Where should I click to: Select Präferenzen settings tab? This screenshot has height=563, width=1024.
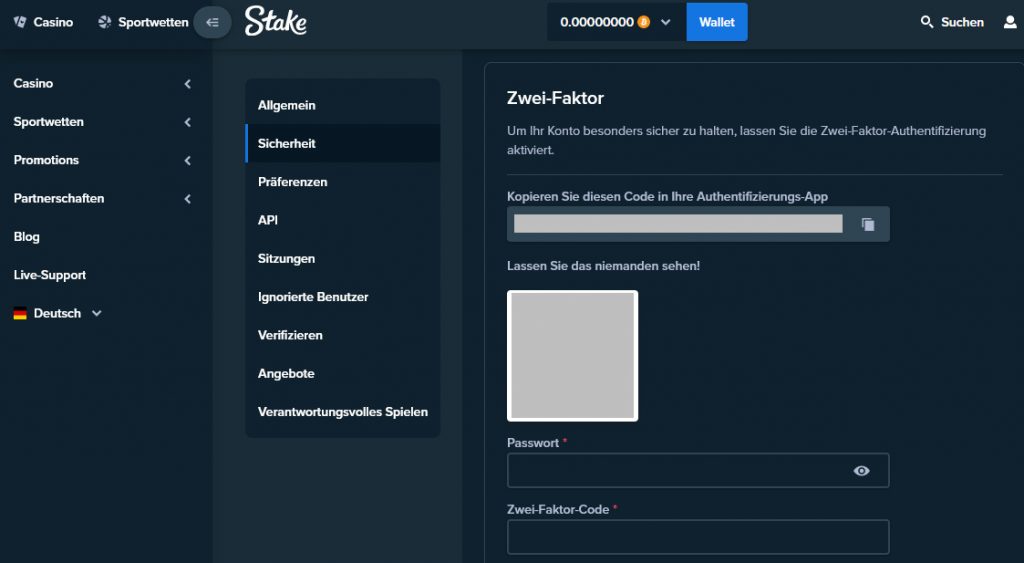pyautogui.click(x=342, y=182)
